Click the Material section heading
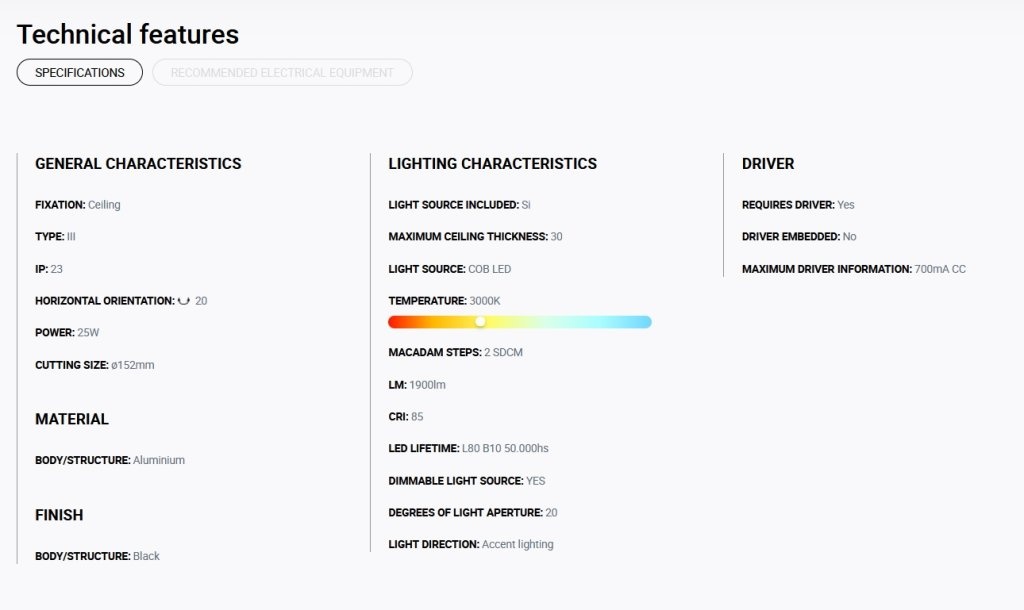The image size is (1024, 610). (x=72, y=419)
